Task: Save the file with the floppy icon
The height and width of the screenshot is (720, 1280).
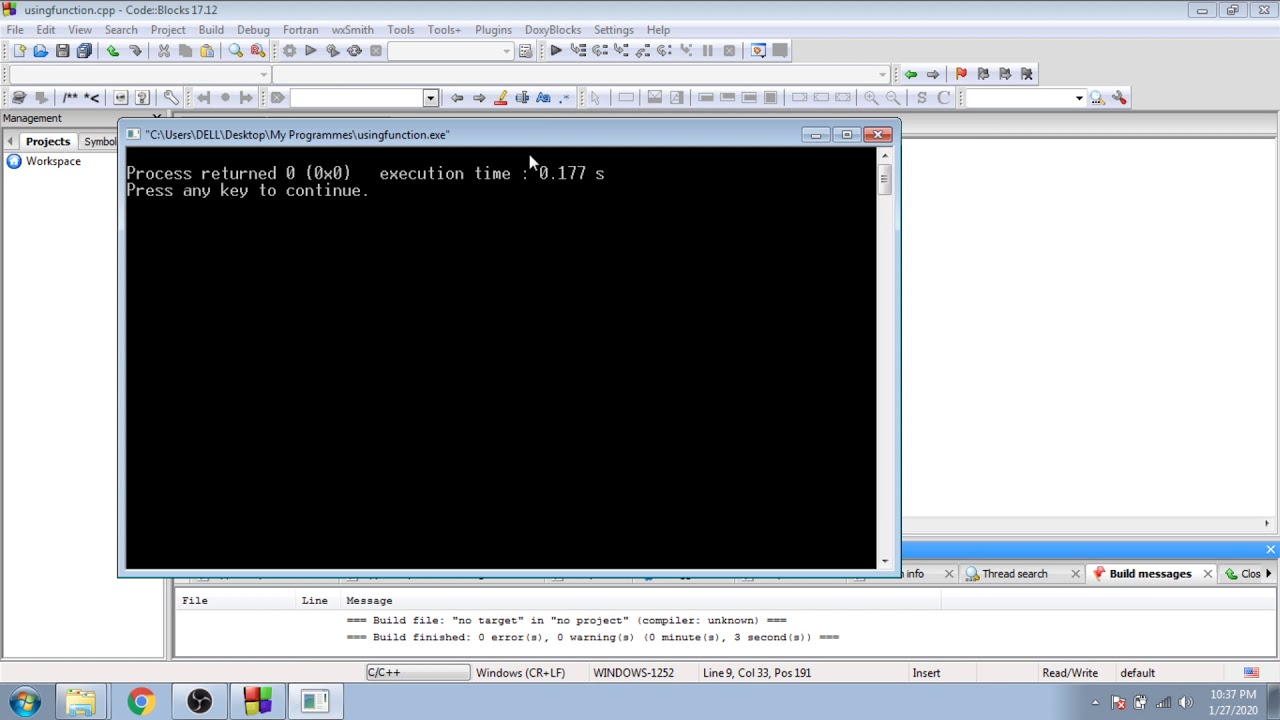Action: pyautogui.click(x=62, y=51)
